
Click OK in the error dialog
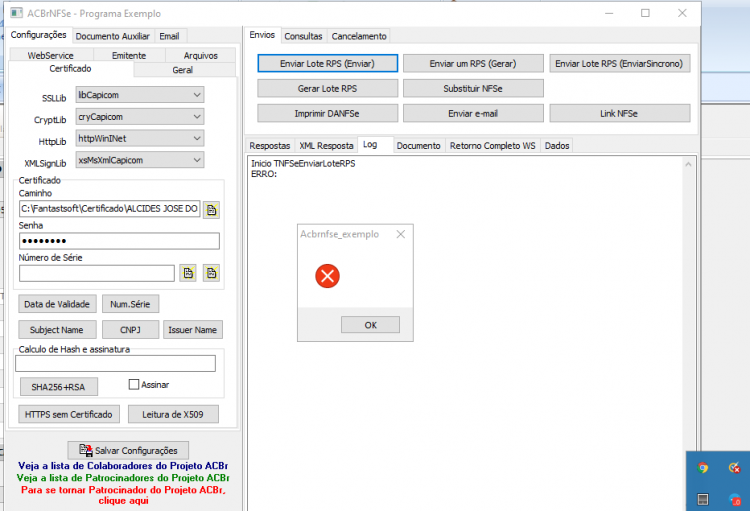371,325
